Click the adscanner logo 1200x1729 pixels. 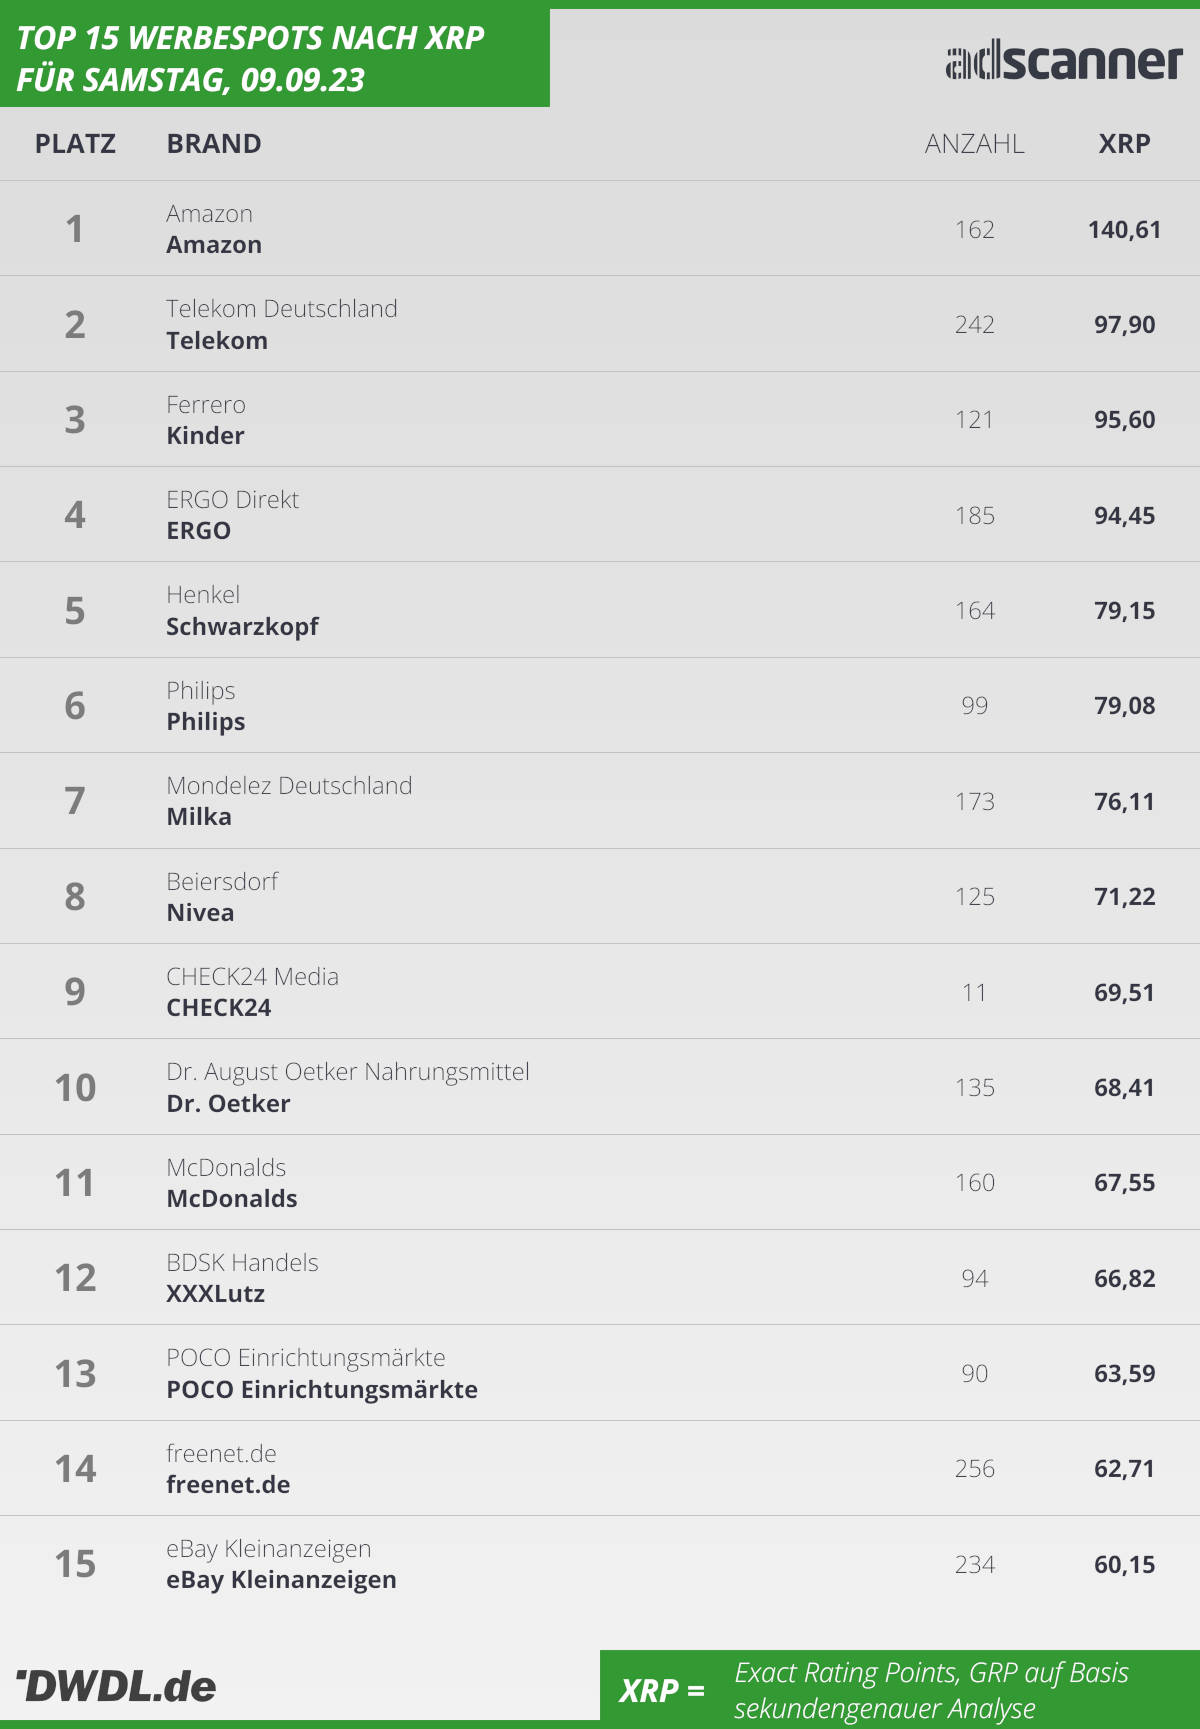pos(1064,61)
